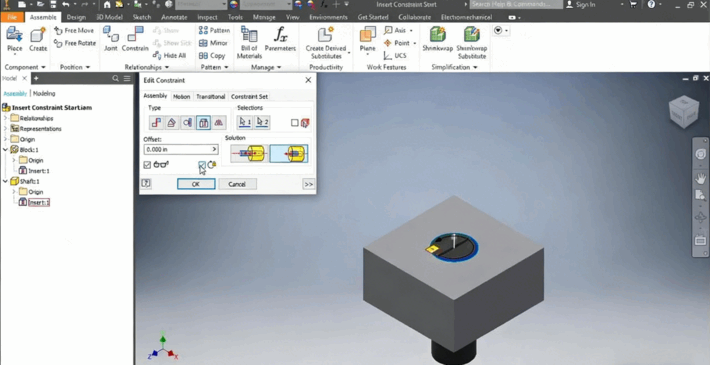Click the Undo arrow
The height and width of the screenshot is (365, 710).
click(x=66, y=5)
